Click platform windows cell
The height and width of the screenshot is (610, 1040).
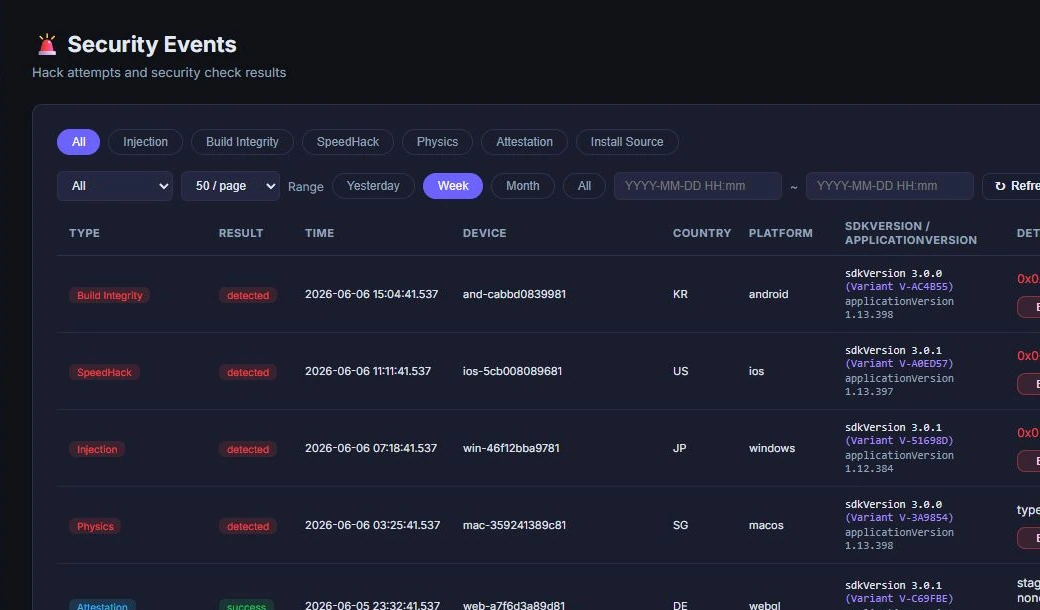click(x=771, y=448)
